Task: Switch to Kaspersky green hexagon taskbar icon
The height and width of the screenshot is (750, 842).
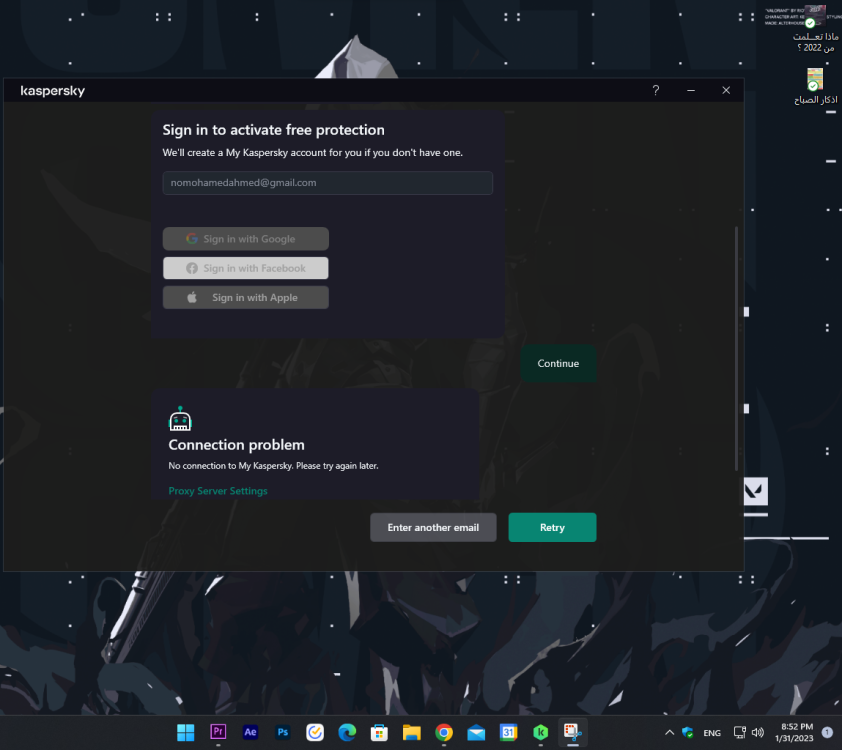Action: (541, 732)
